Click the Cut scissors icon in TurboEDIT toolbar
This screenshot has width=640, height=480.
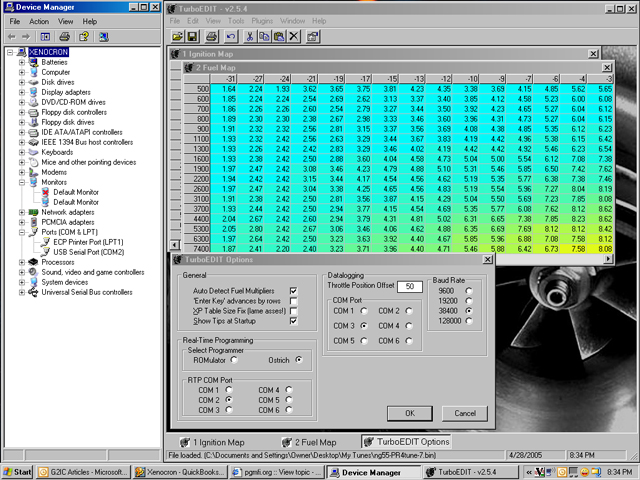pyautogui.click(x=249, y=37)
